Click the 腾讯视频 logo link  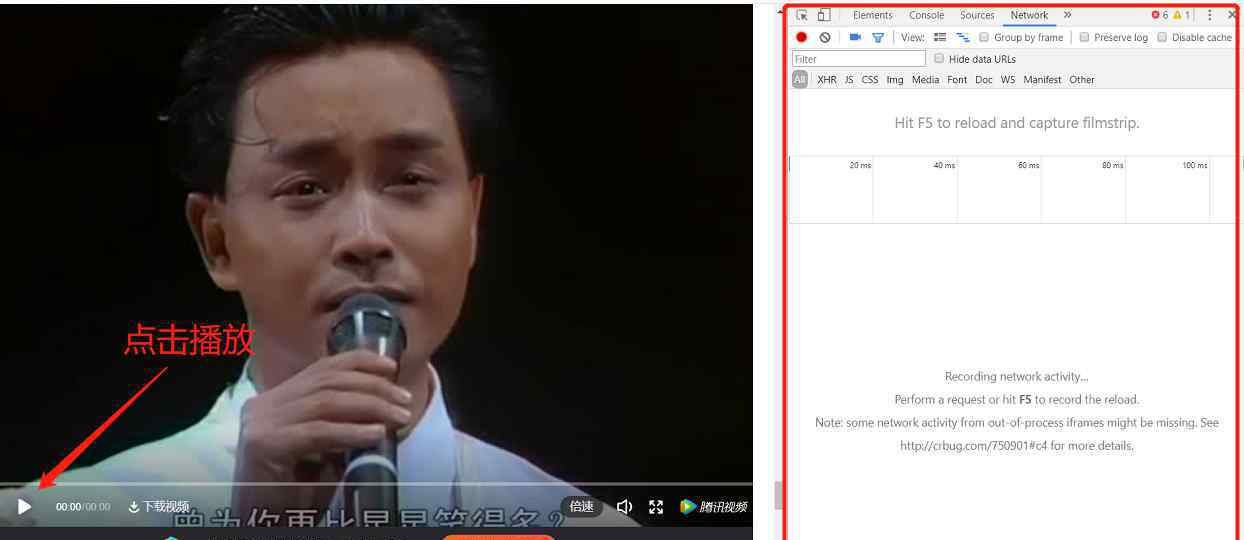(x=713, y=507)
